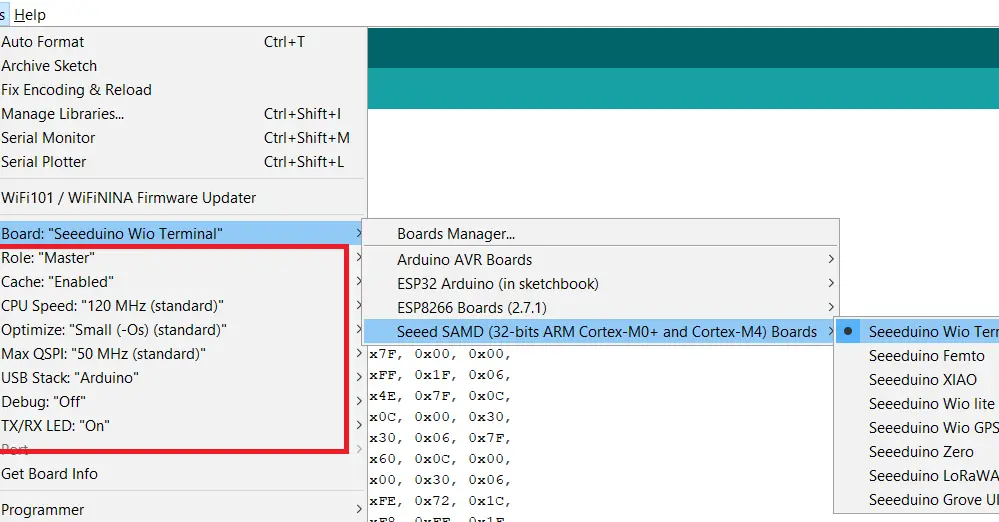This screenshot has height=522, width=999.
Task: Click code line starting x60, 0x0C
Action: click(440, 459)
